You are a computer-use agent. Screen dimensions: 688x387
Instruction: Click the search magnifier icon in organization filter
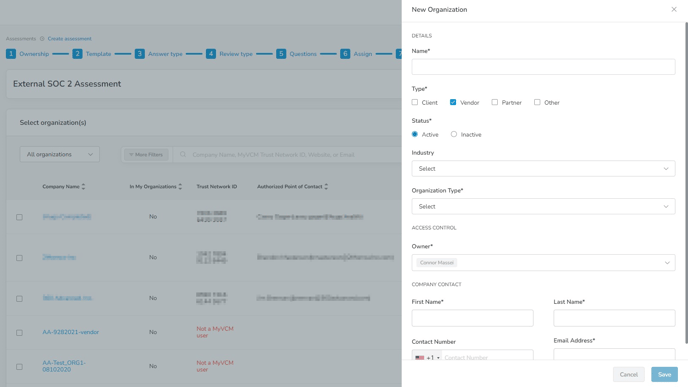(183, 154)
